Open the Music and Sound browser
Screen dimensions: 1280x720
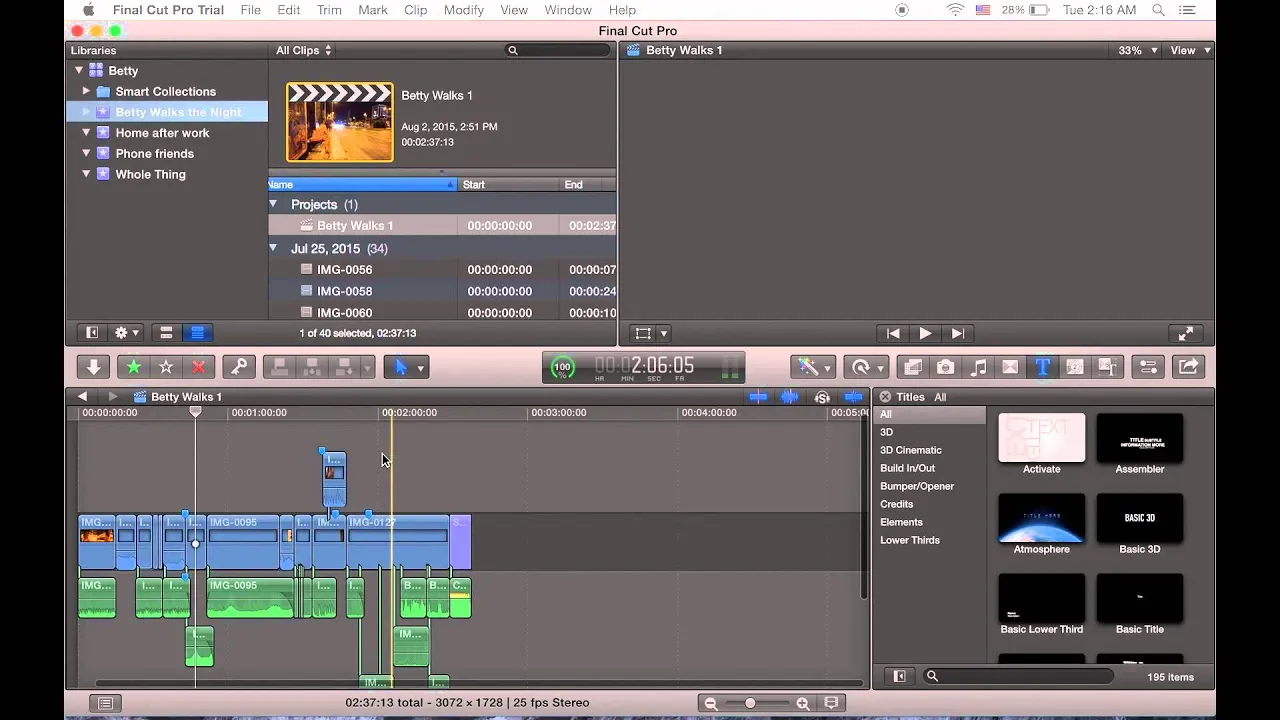(978, 367)
